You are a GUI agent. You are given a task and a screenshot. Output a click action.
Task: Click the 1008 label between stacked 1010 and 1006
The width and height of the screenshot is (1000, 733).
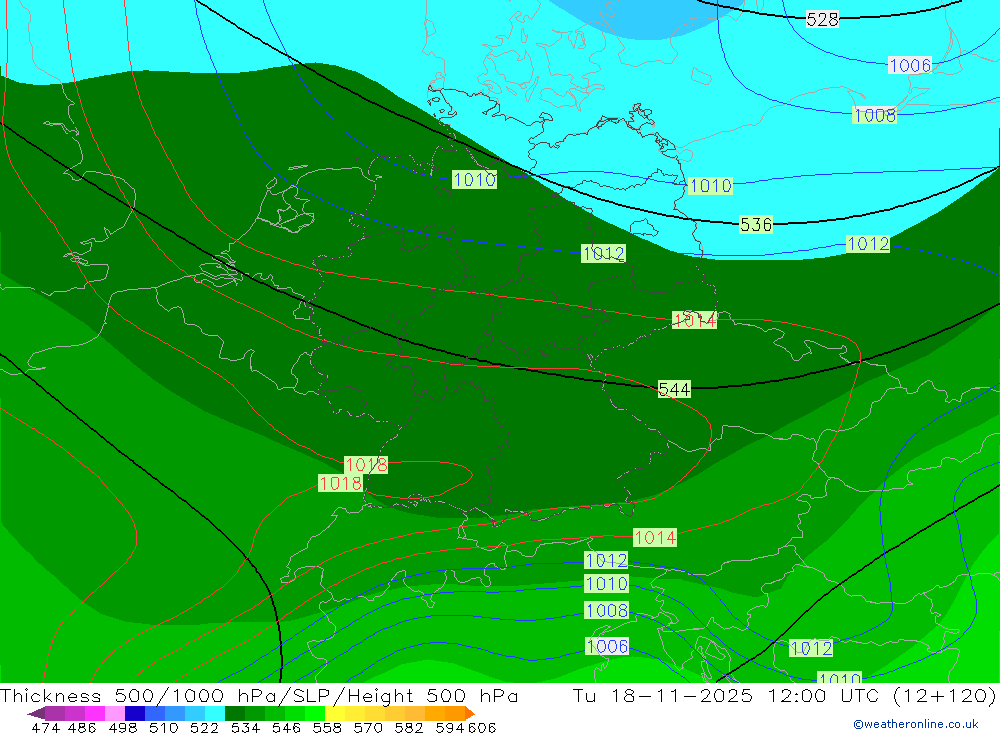pyautogui.click(x=607, y=611)
